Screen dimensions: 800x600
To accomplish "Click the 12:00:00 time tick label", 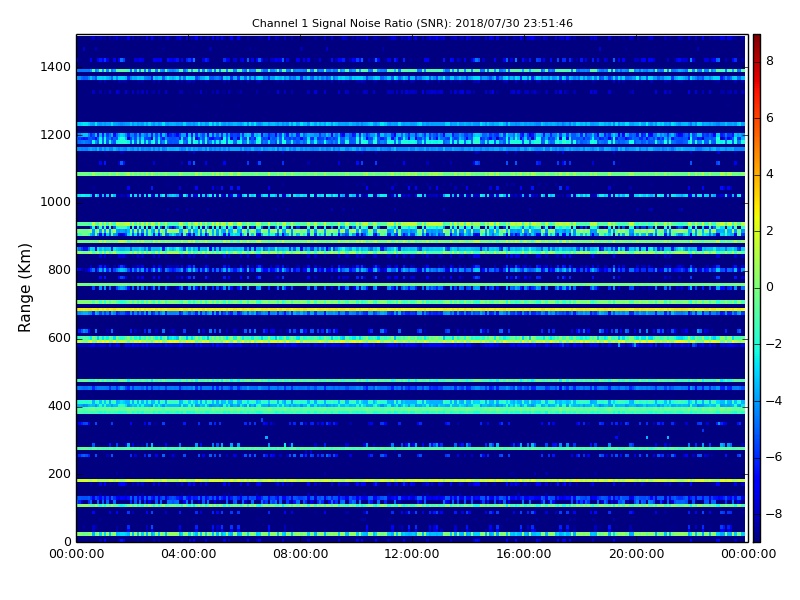I will click(x=412, y=554).
